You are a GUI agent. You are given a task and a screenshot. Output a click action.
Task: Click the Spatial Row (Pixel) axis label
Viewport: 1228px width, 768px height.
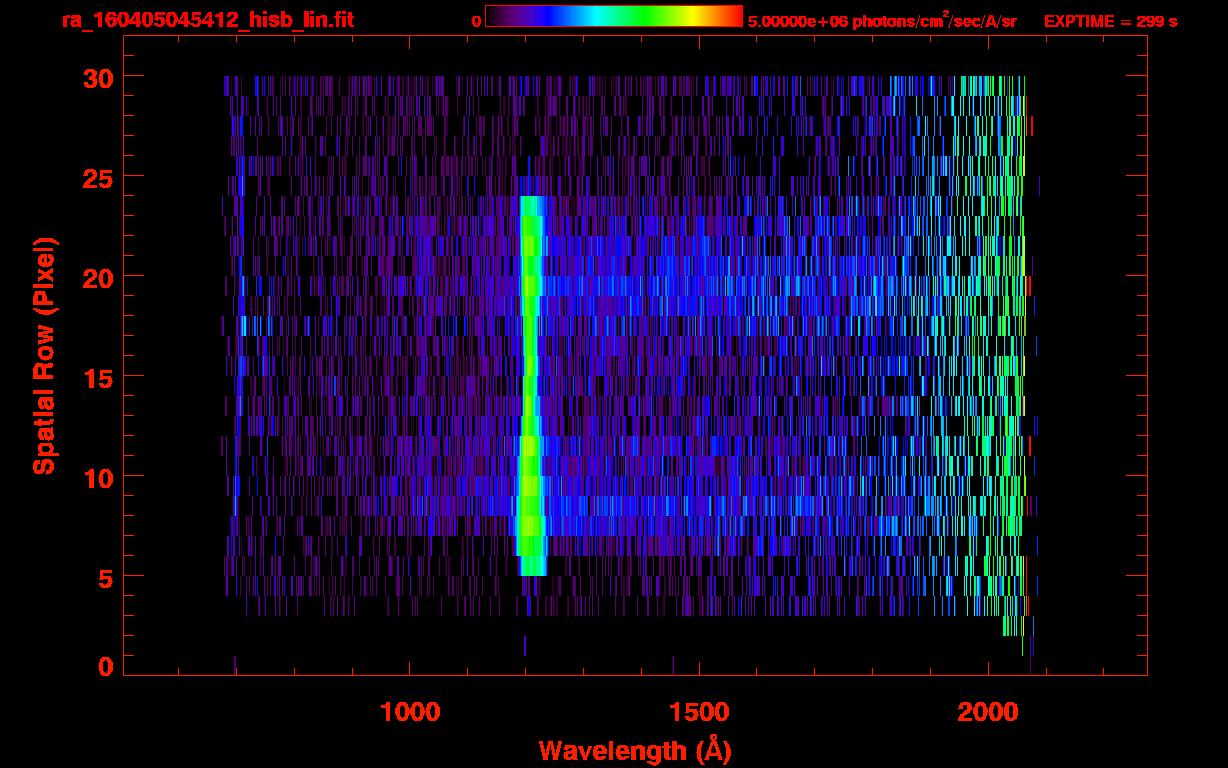coord(44,355)
